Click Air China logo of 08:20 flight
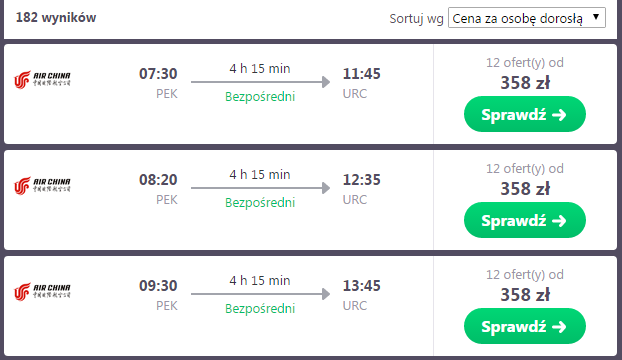622x360 pixels. click(x=42, y=186)
